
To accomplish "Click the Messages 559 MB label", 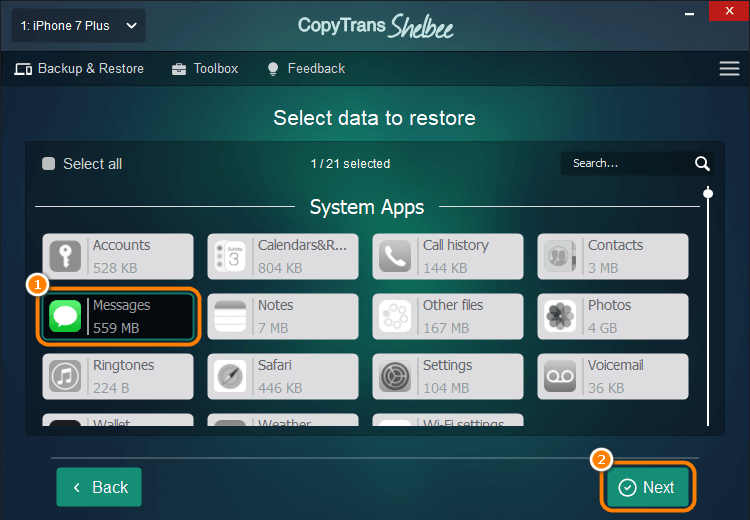I will (121, 316).
